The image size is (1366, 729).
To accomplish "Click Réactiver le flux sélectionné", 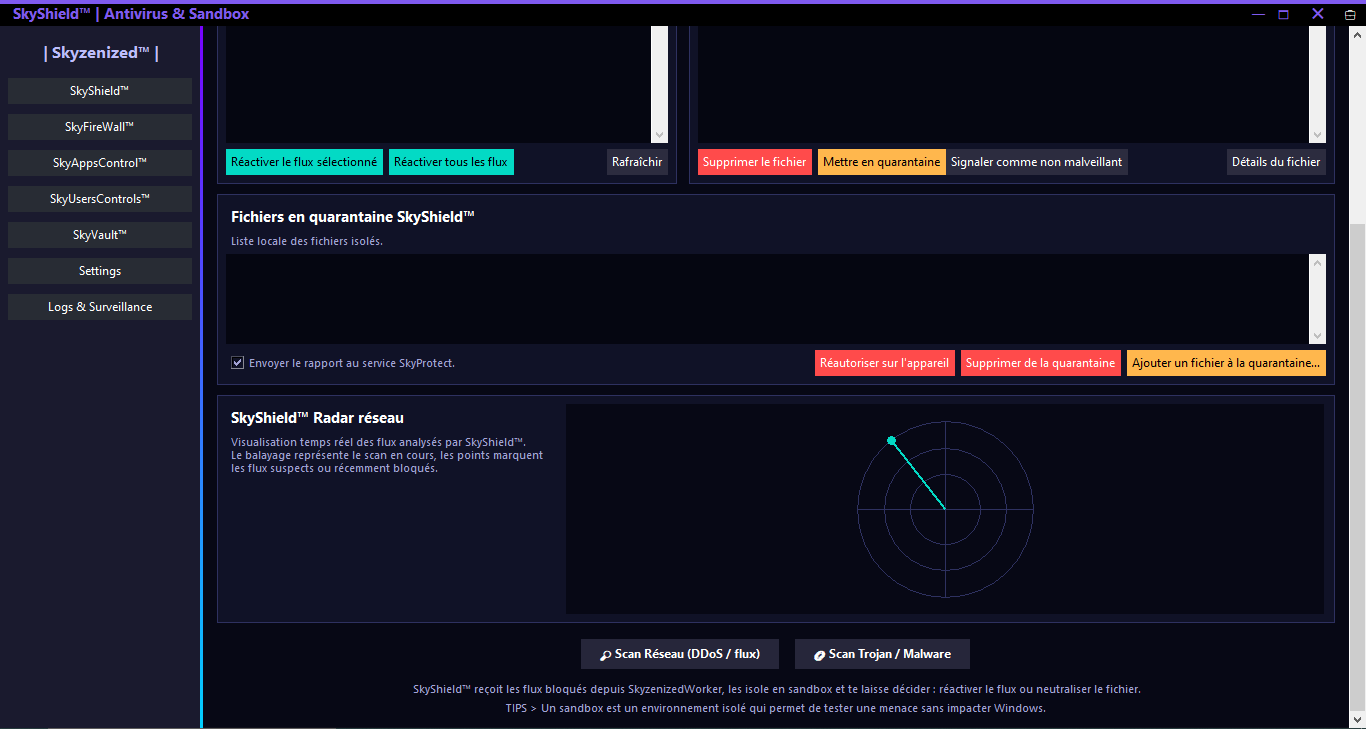I will 304,162.
